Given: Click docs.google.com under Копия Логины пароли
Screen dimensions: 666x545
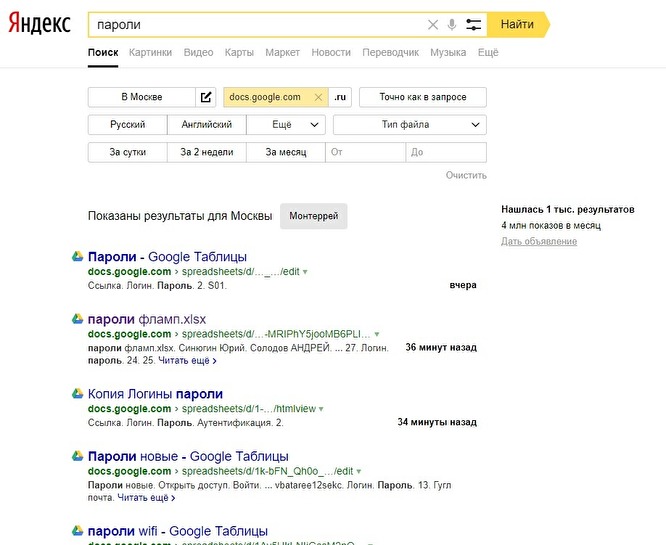Looking at the screenshot, I should click(129, 409).
